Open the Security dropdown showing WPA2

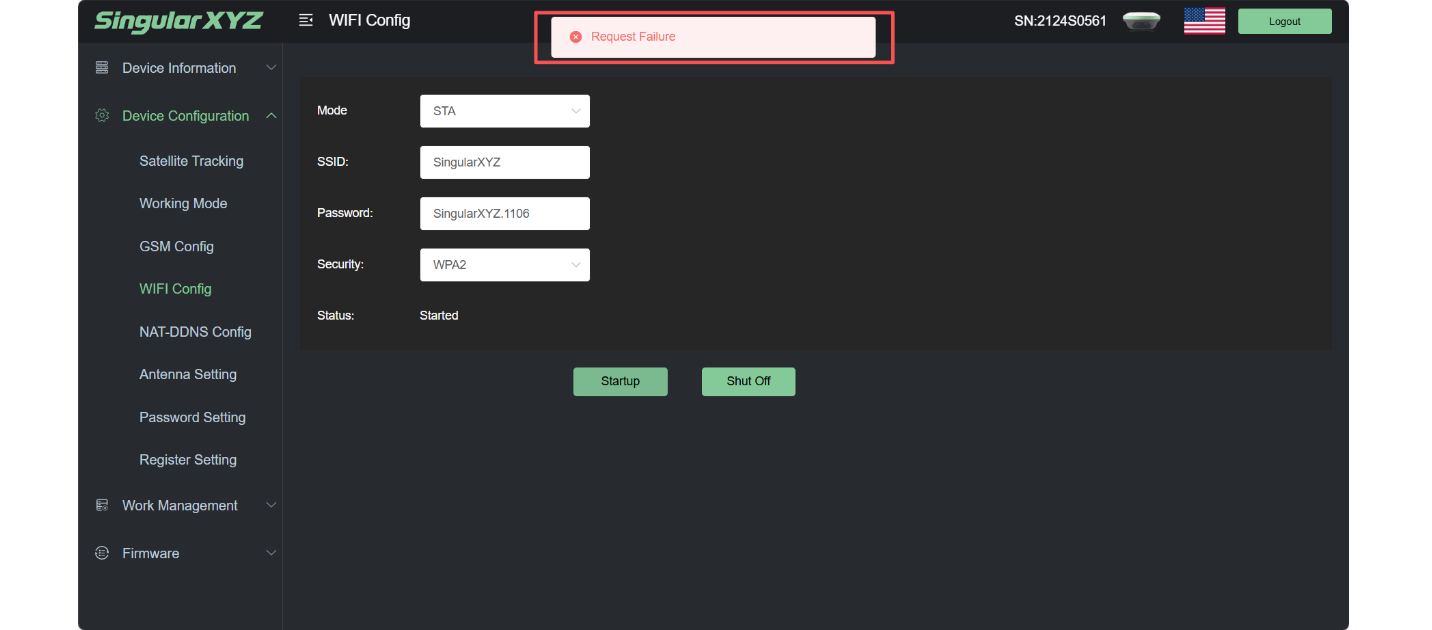click(x=504, y=265)
